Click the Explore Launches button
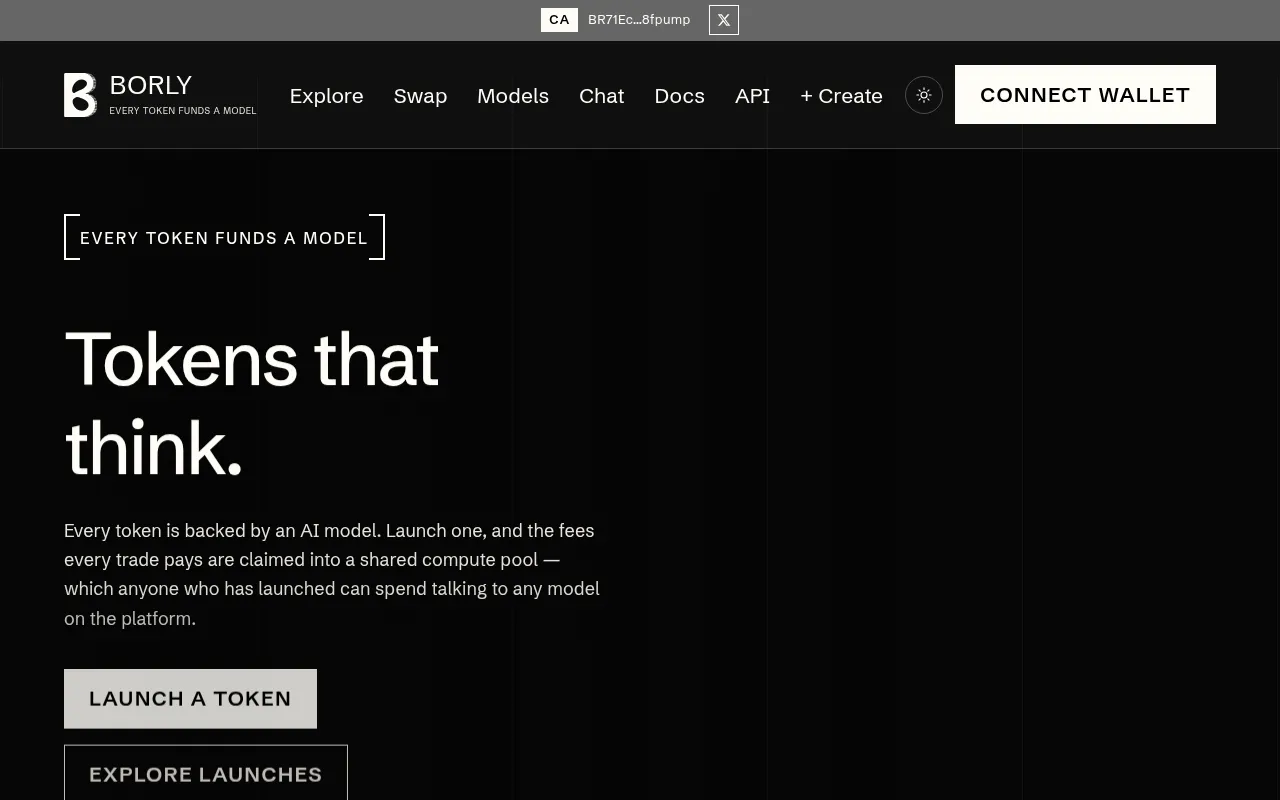The image size is (1280, 800). coord(206,774)
